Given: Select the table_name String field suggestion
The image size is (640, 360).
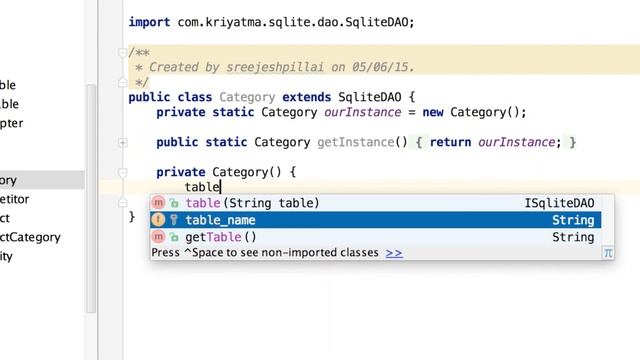Looking at the screenshot, I should [375, 220].
